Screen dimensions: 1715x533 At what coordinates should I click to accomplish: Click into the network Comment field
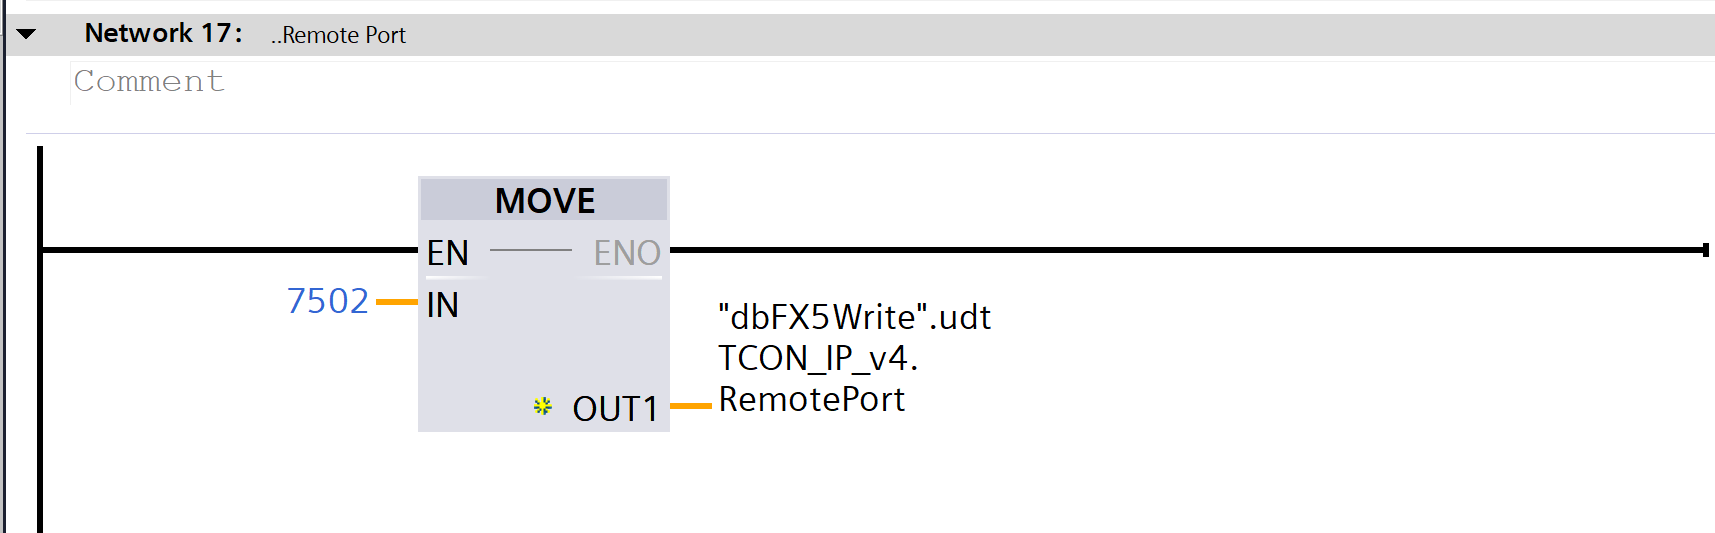pos(149,82)
